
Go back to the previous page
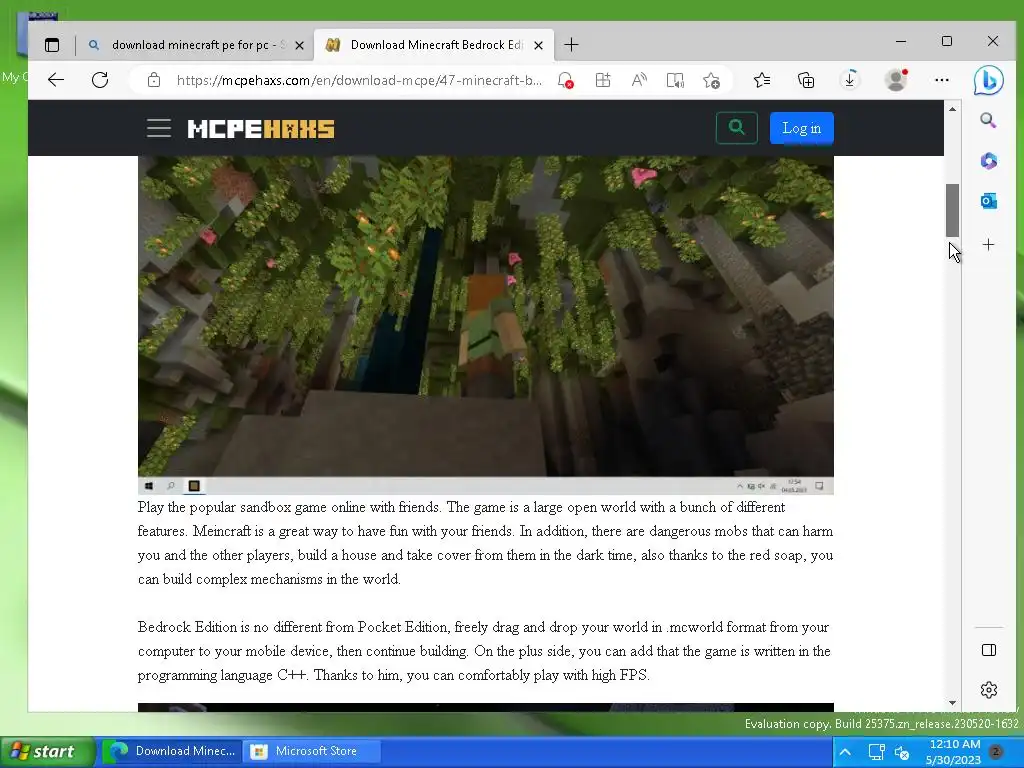click(x=56, y=80)
